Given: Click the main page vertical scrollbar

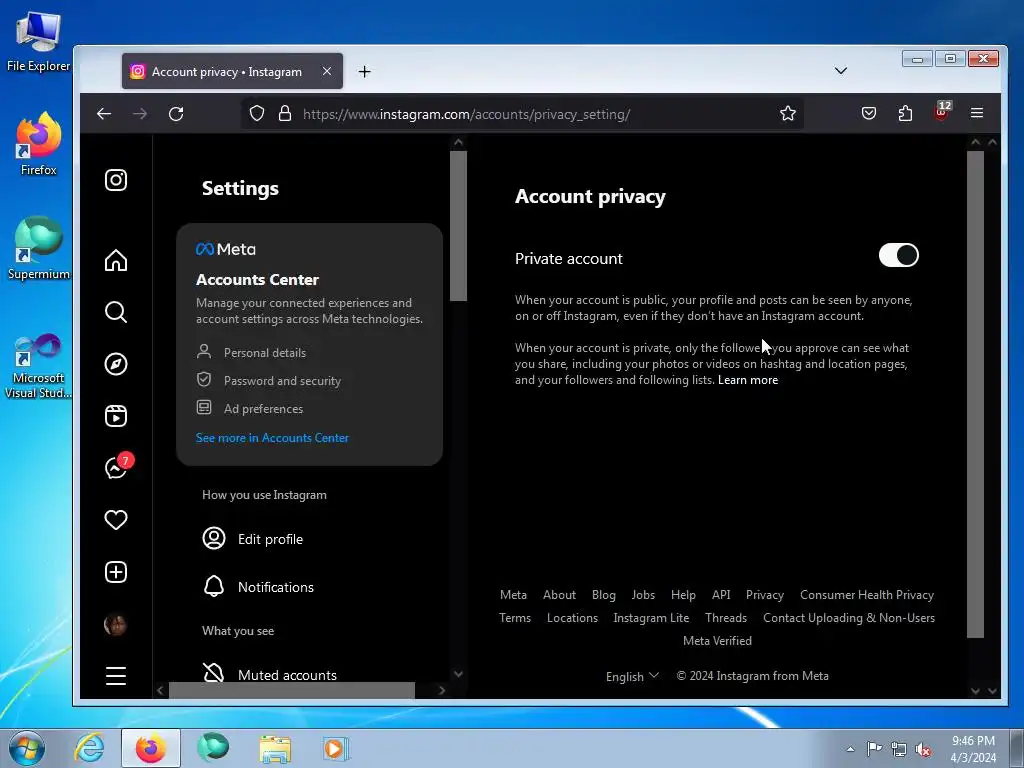Looking at the screenshot, I should point(975,394).
